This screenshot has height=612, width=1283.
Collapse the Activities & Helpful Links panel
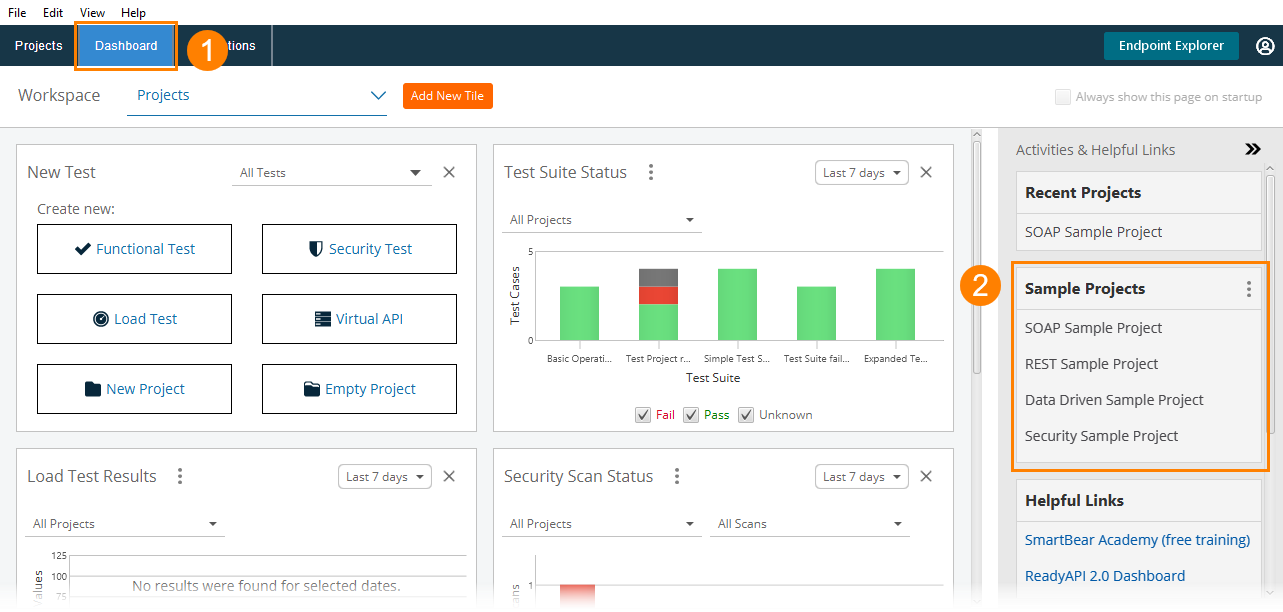1252,149
